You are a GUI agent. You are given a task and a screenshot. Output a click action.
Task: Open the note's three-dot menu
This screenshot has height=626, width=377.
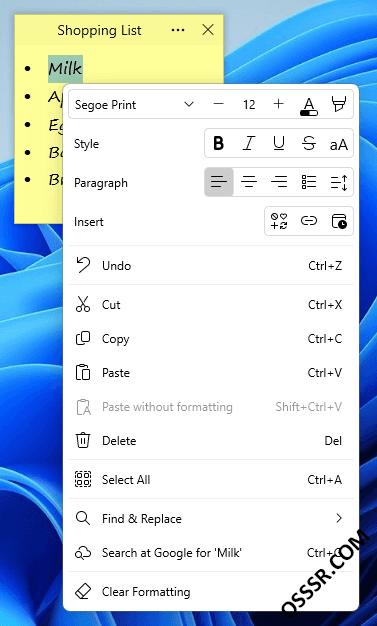pyautogui.click(x=178, y=30)
